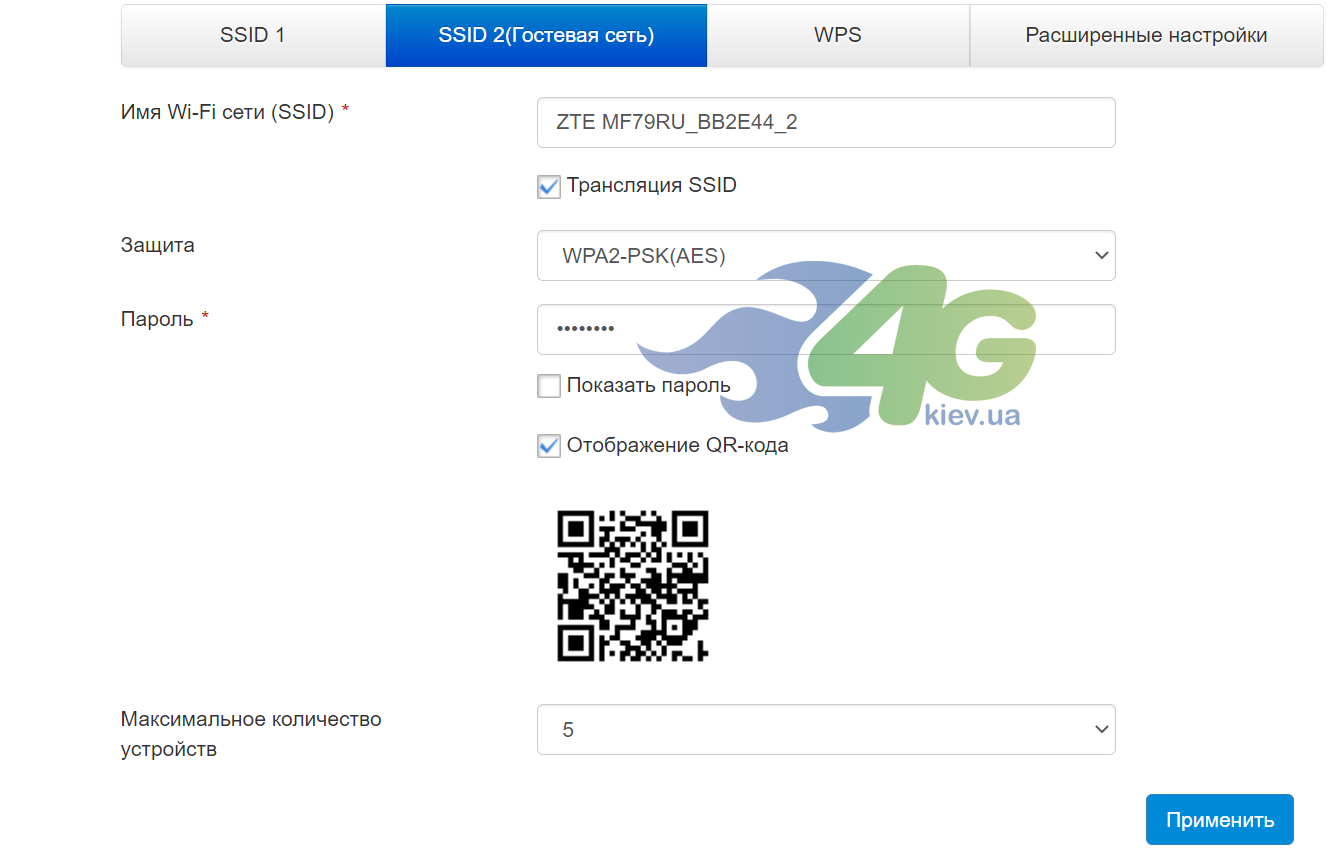Enable the Показать пароль checkbox
Screen dimensions: 1334x854
click(x=549, y=385)
